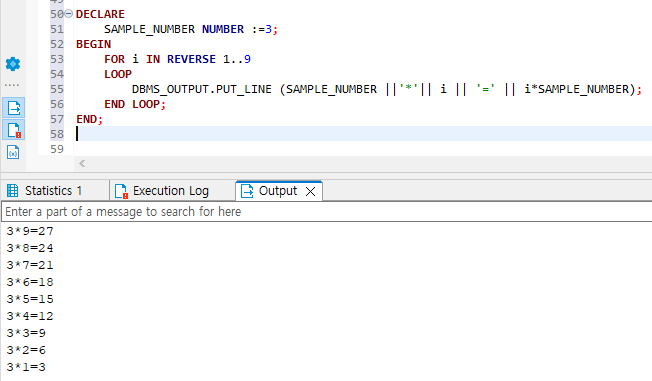The width and height of the screenshot is (652, 381).
Task: Switch to the Statistics 1 tab
Action: 55,191
